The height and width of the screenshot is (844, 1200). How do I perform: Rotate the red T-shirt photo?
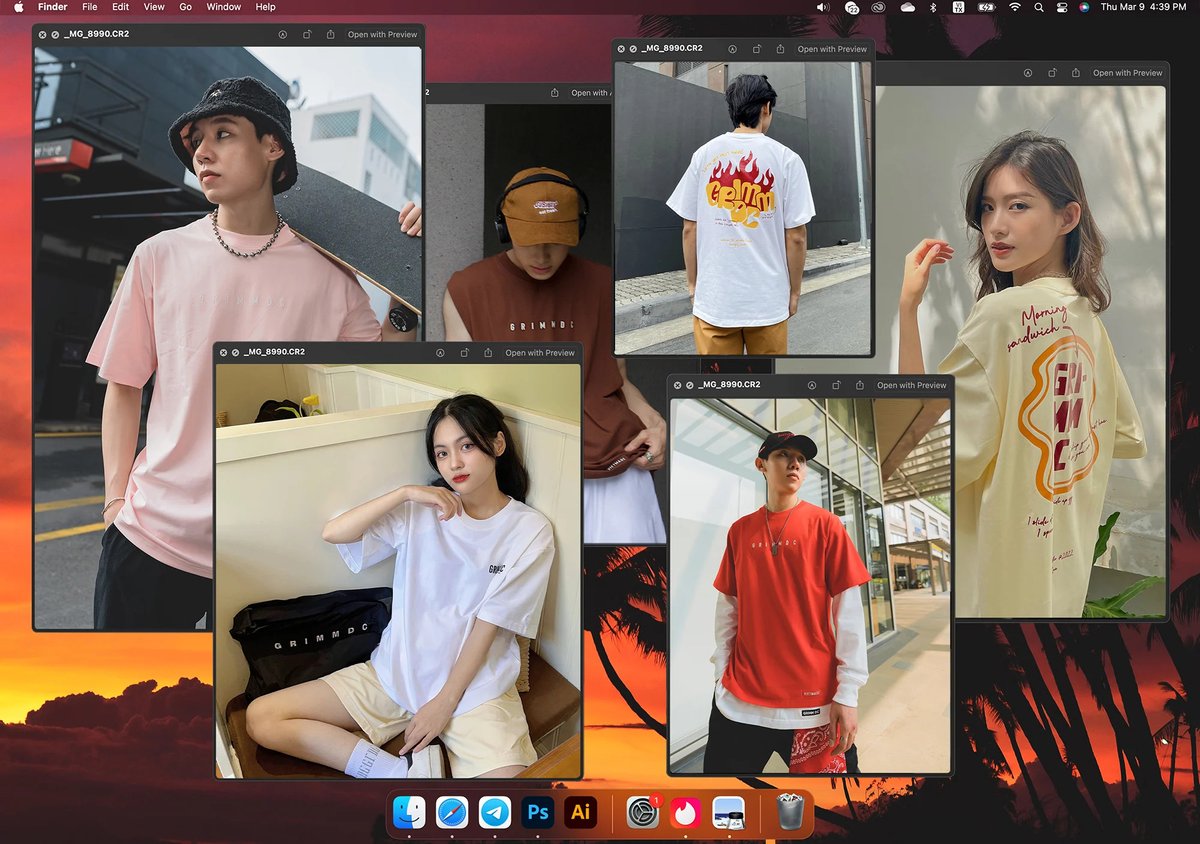coord(836,385)
